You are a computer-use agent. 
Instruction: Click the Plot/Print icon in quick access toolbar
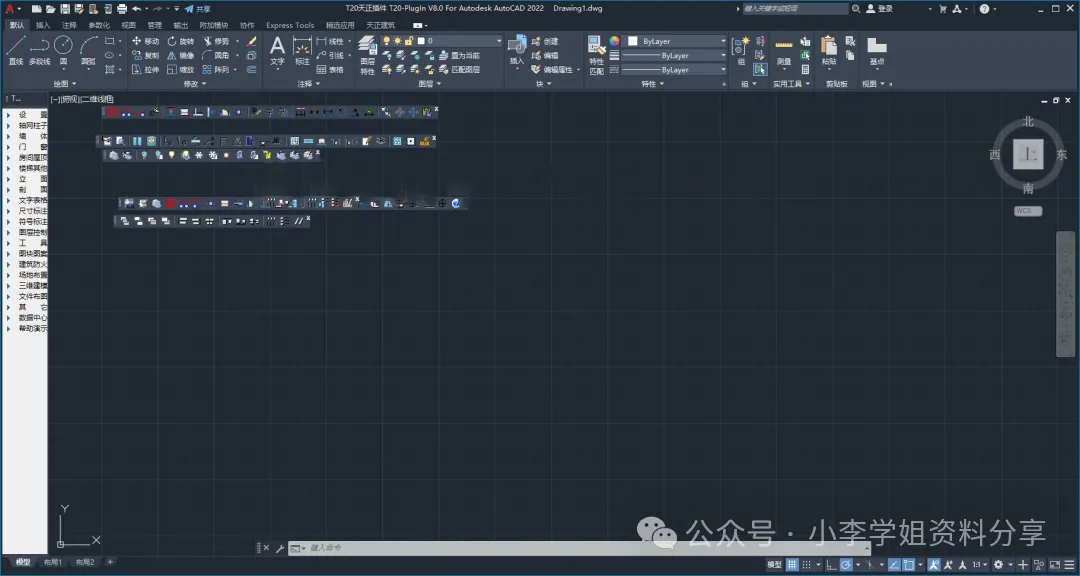[122, 9]
